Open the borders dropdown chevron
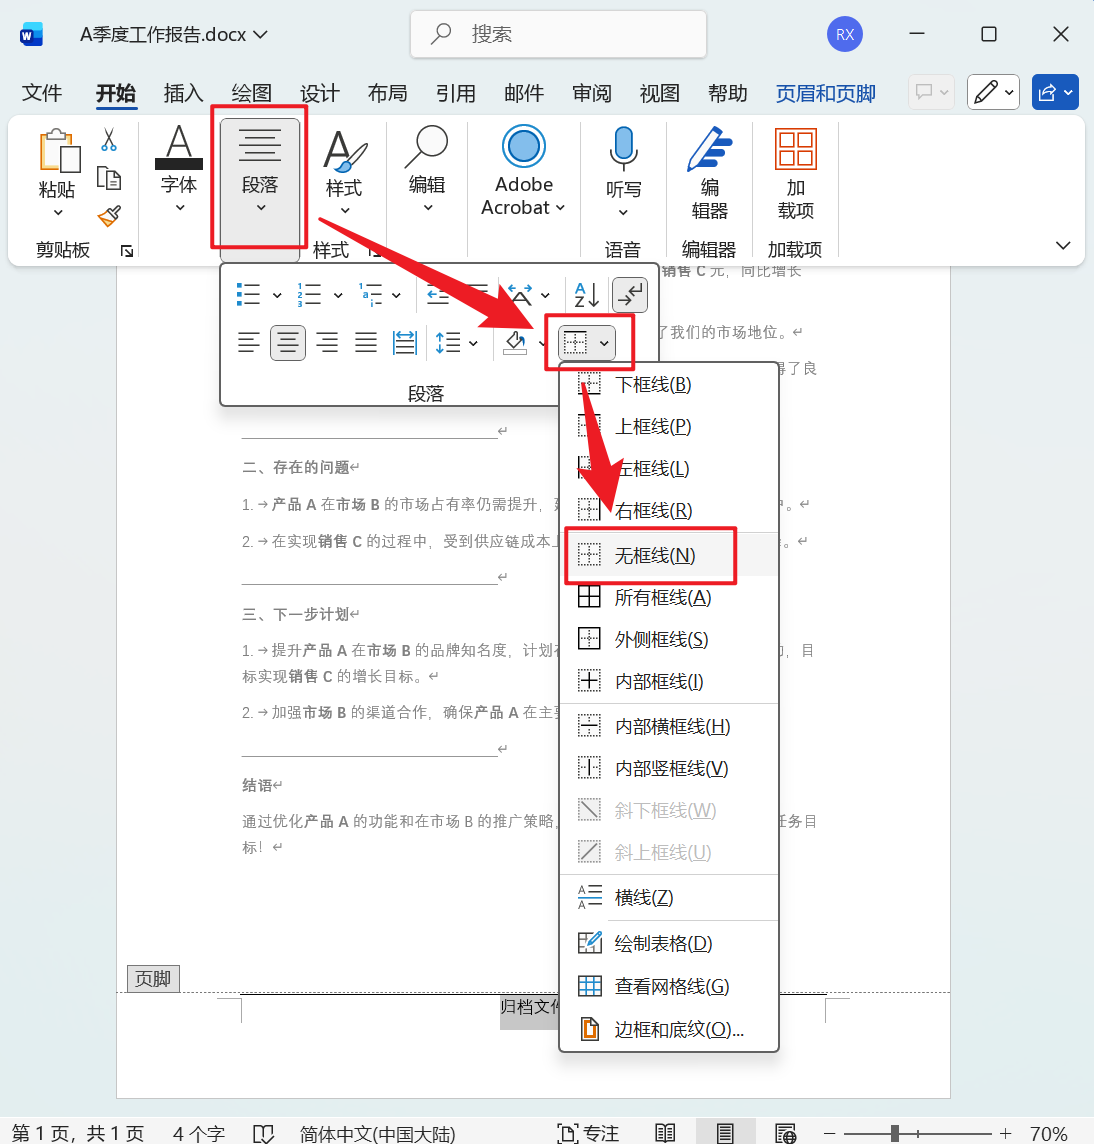Screen dimensions: 1094x1144 pyautogui.click(x=605, y=342)
